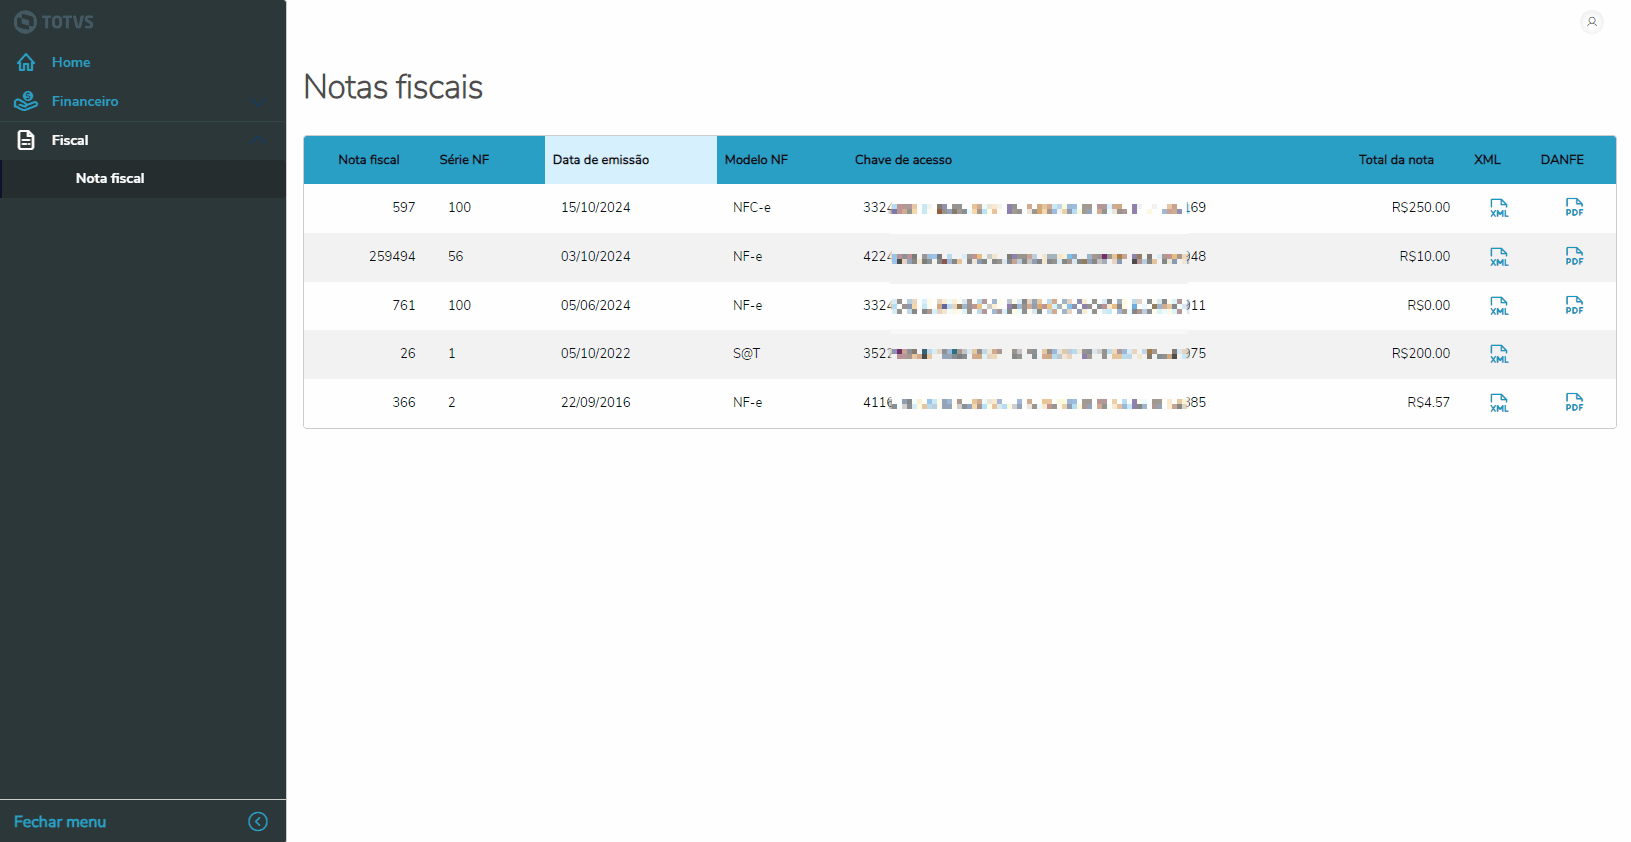Click the Financeiro hand-coins icon

click(26, 101)
